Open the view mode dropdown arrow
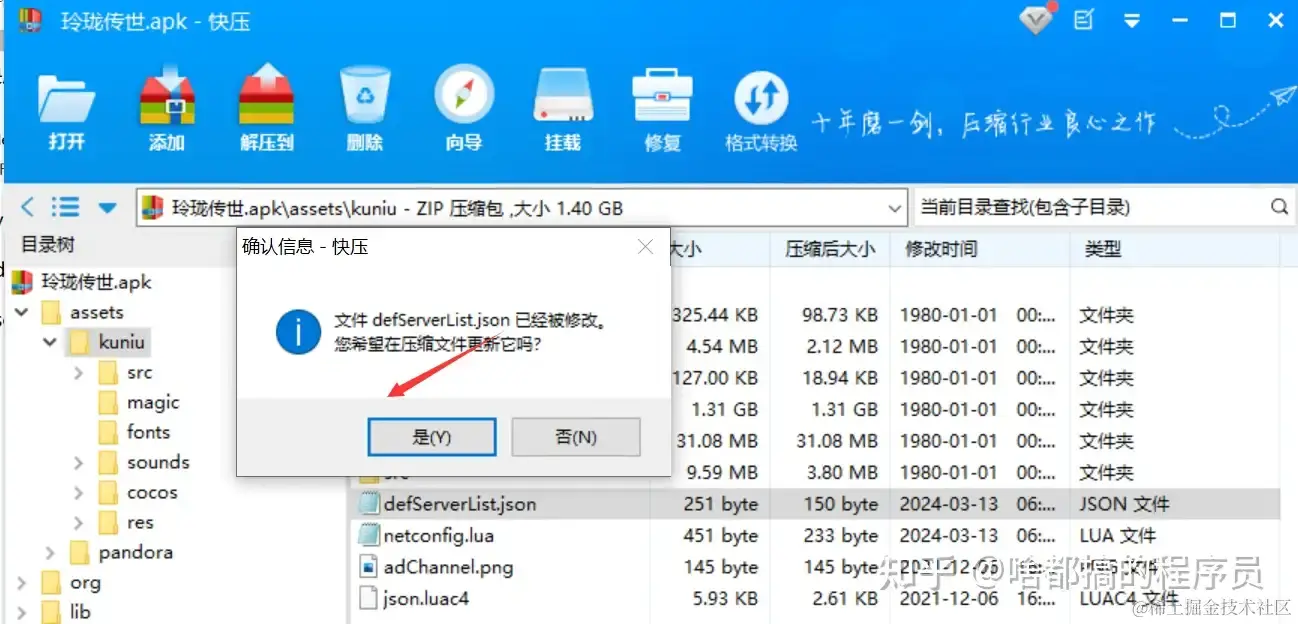Image resolution: width=1298 pixels, height=624 pixels. click(x=108, y=208)
